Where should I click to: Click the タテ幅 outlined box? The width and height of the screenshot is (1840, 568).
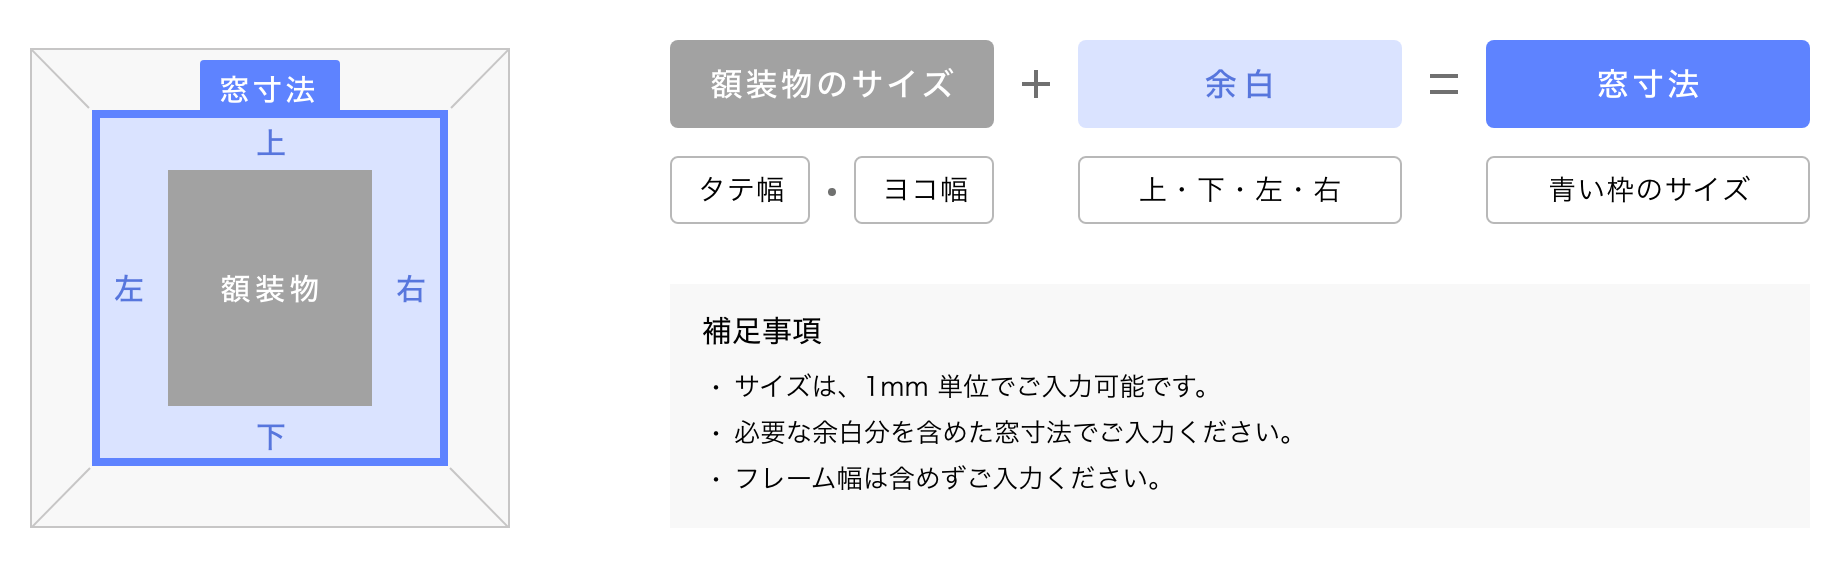point(740,190)
